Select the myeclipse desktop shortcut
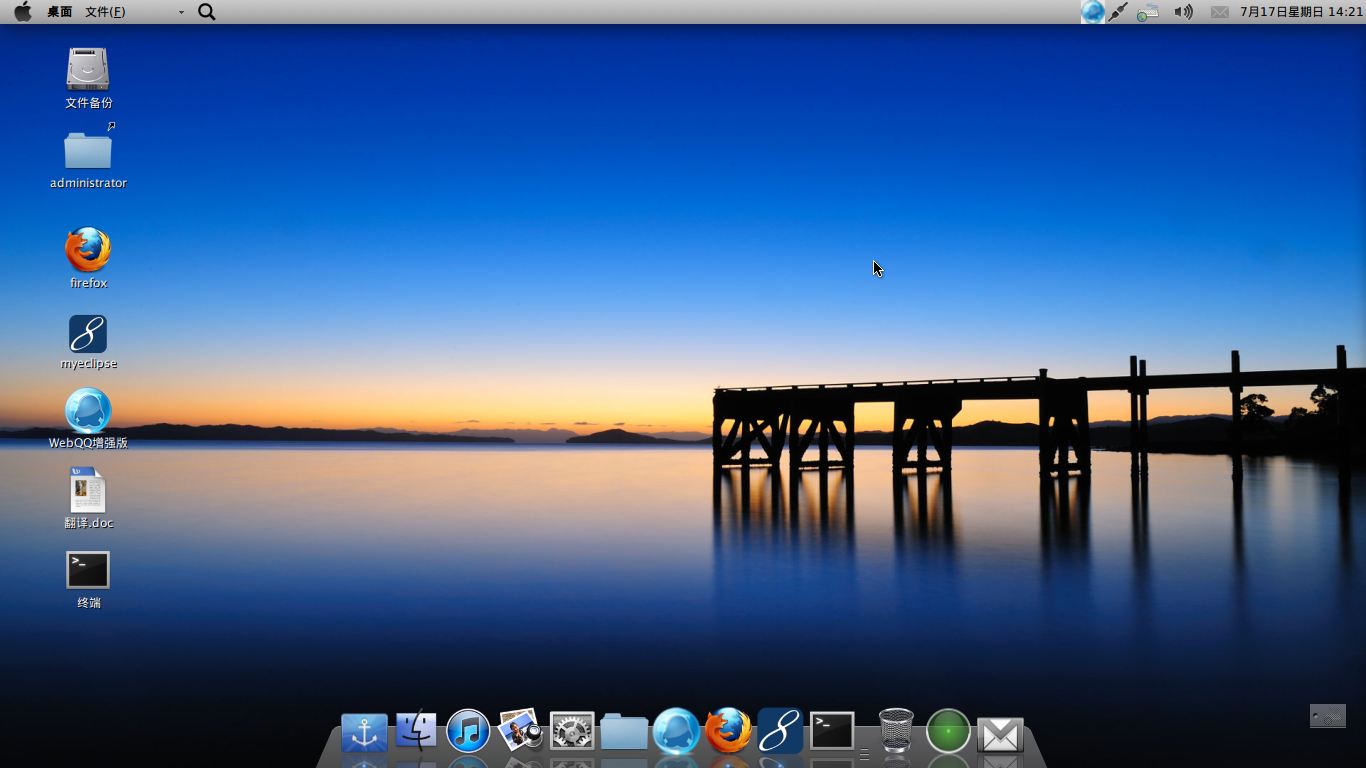This screenshot has width=1366, height=768. coord(88,342)
